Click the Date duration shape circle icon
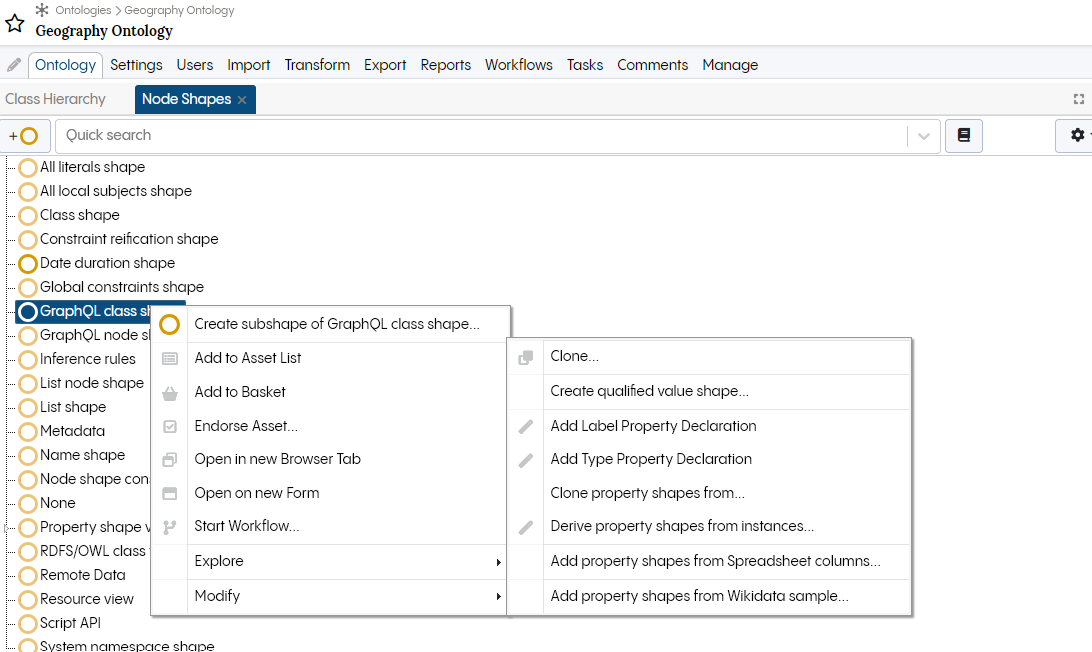Image resolution: width=1092 pixels, height=652 pixels. click(x=28, y=264)
